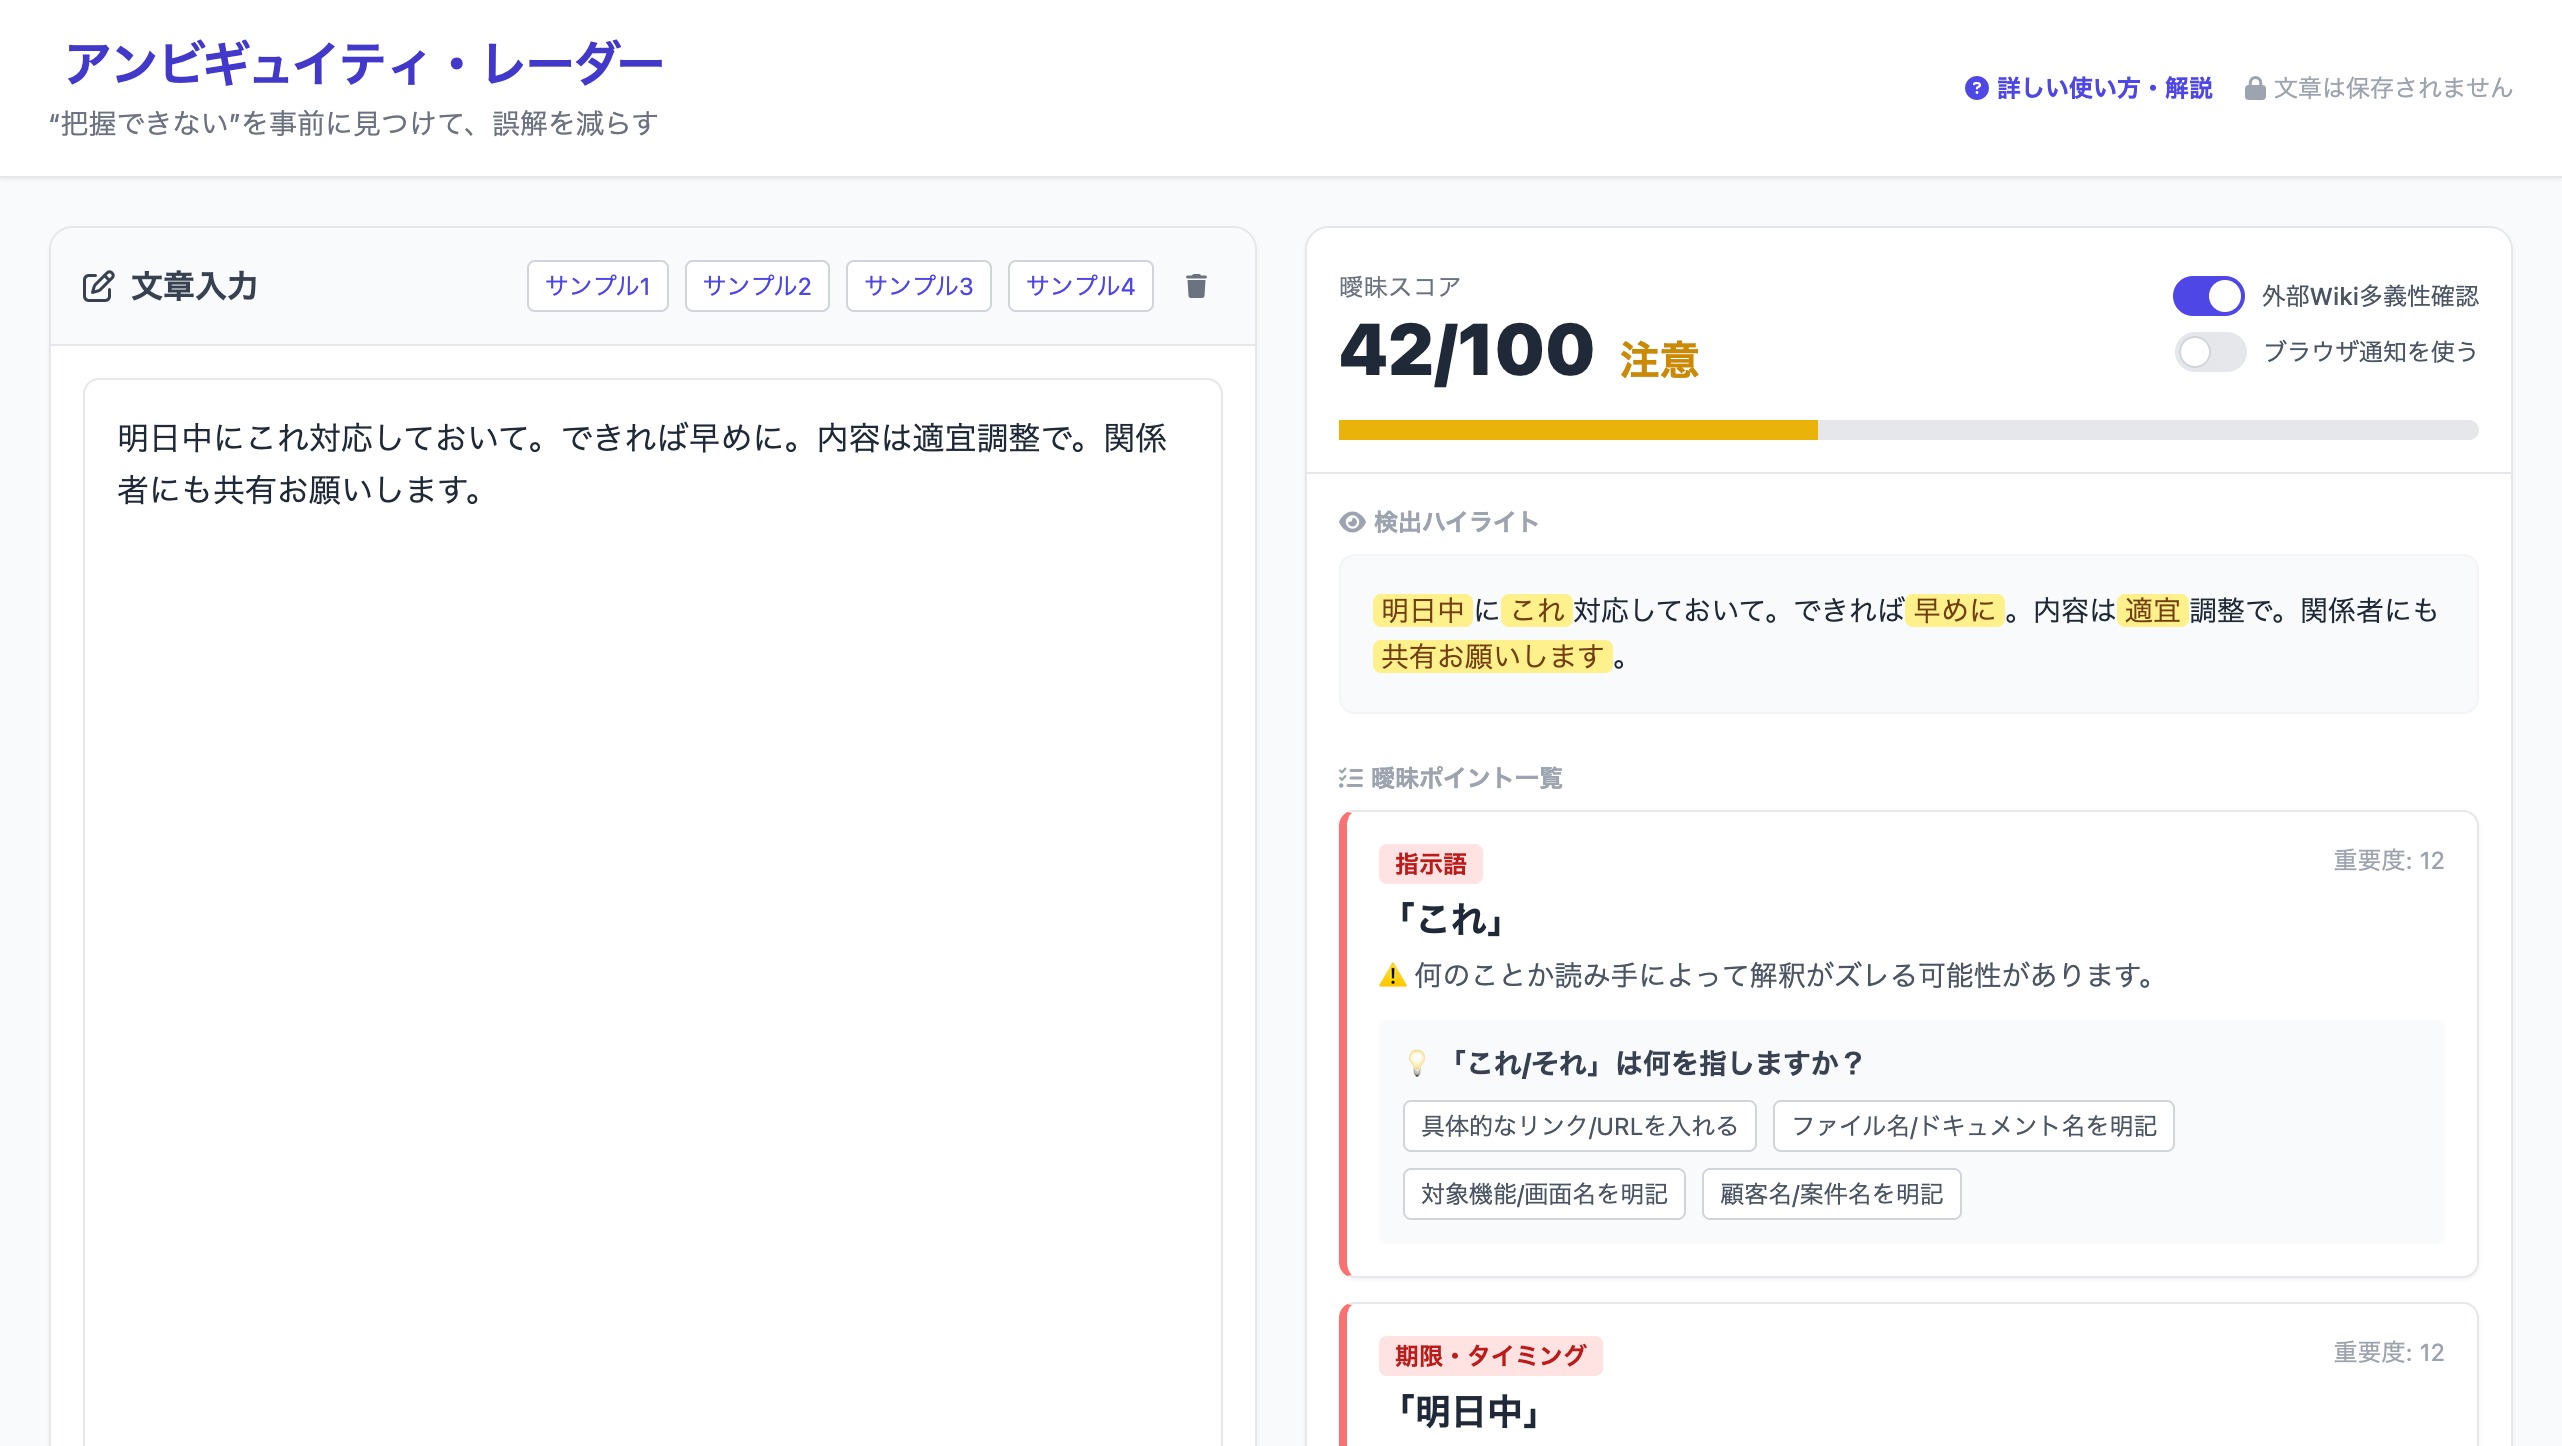Click the warning triangle icon in 指示語 card
This screenshot has height=1446, width=2562.
pyautogui.click(x=1392, y=975)
